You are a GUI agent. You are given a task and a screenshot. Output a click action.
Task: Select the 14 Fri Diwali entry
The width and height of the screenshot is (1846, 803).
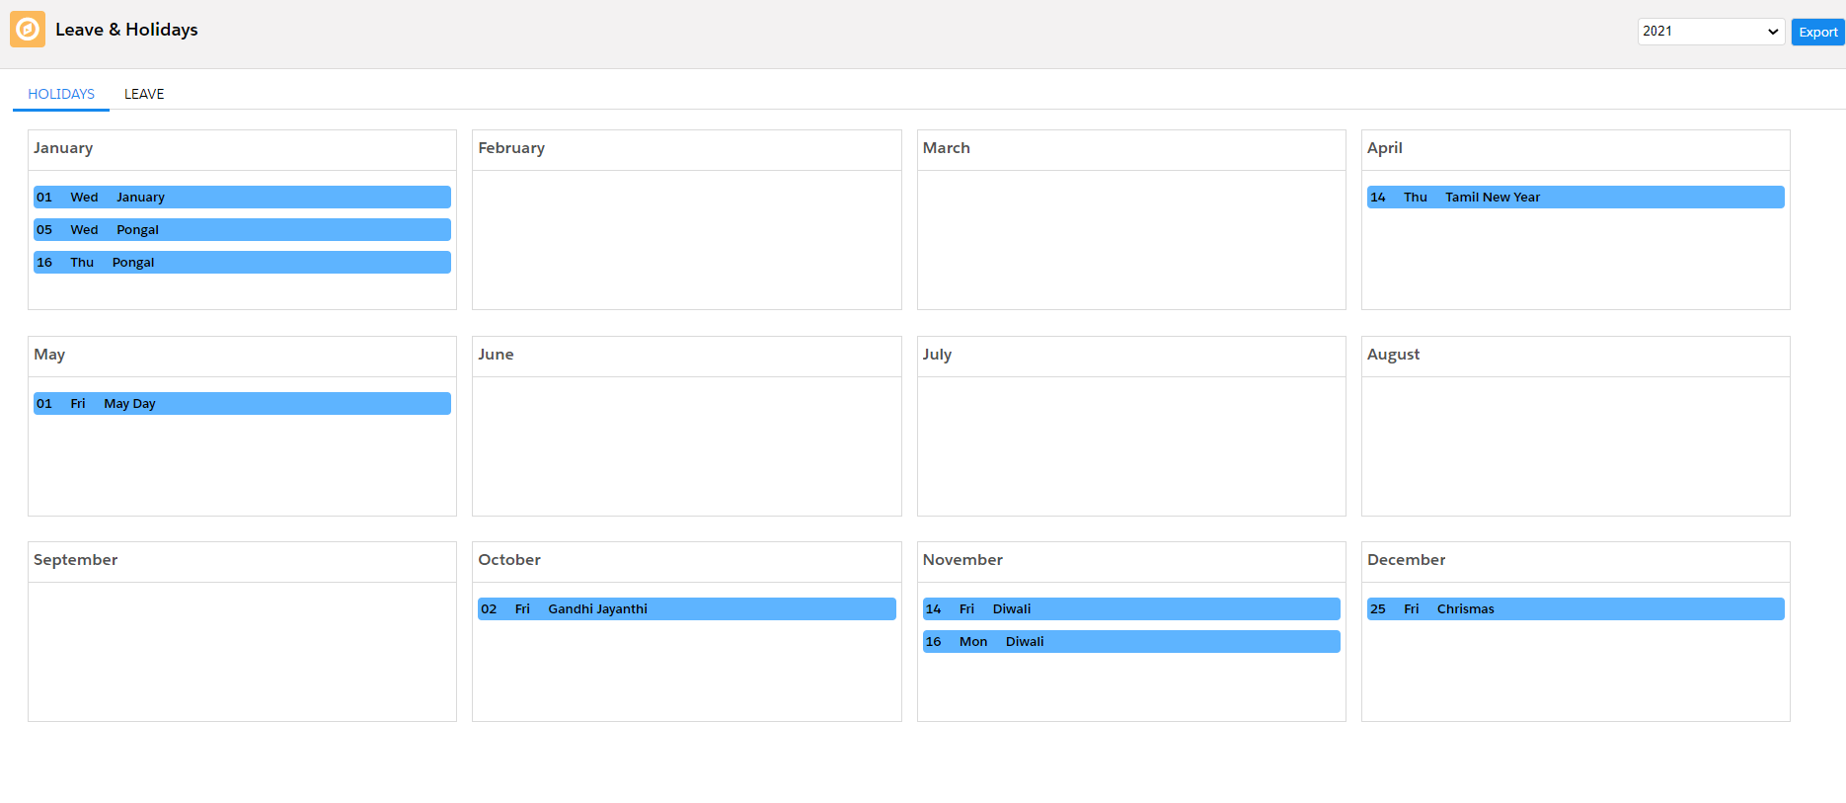(1130, 609)
